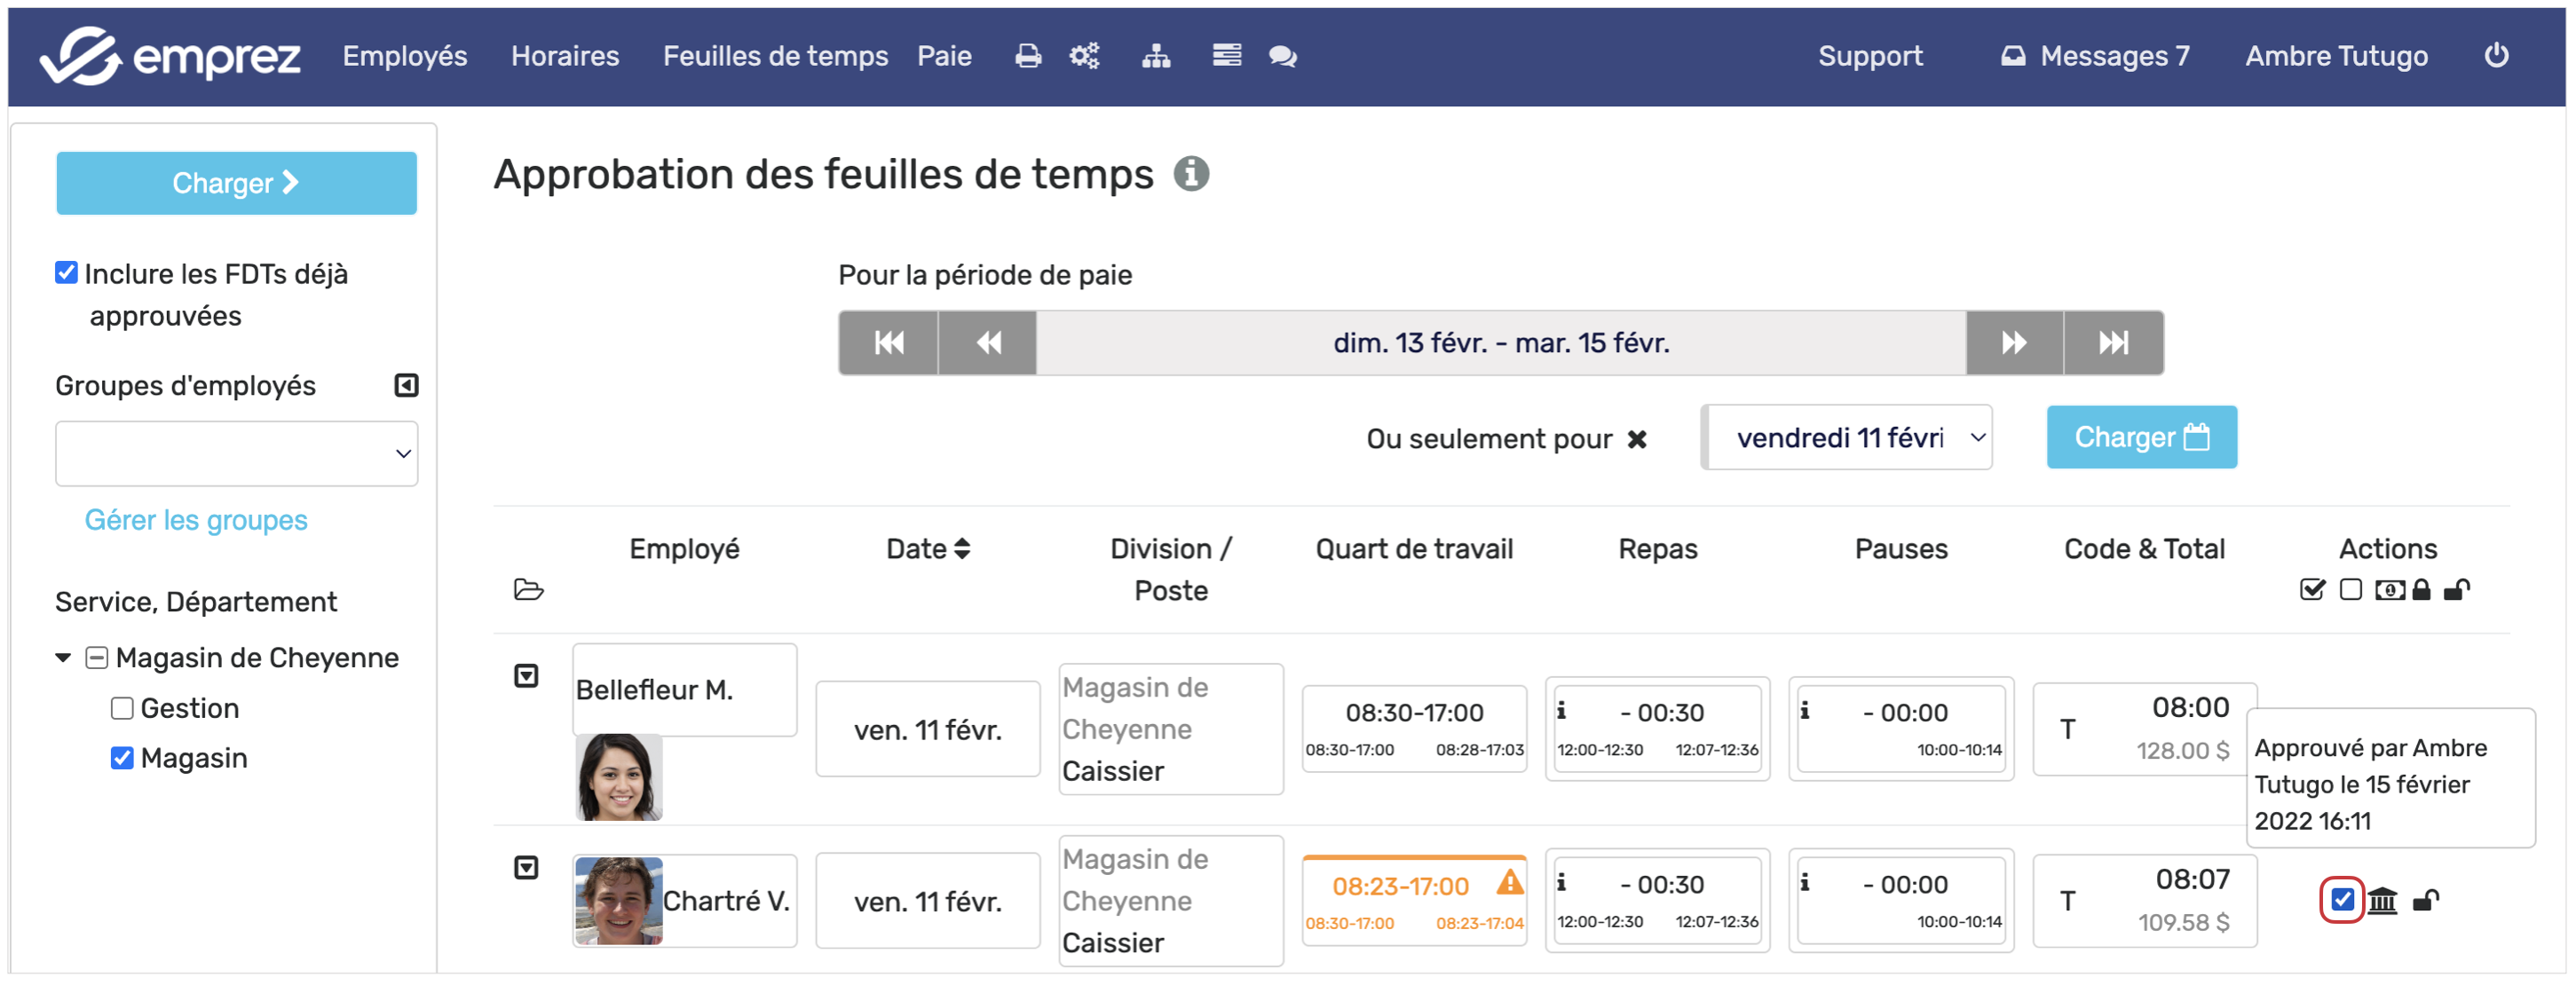Open the Horaires menu
Image resolution: width=2576 pixels, height=985 pixels.
(x=564, y=56)
